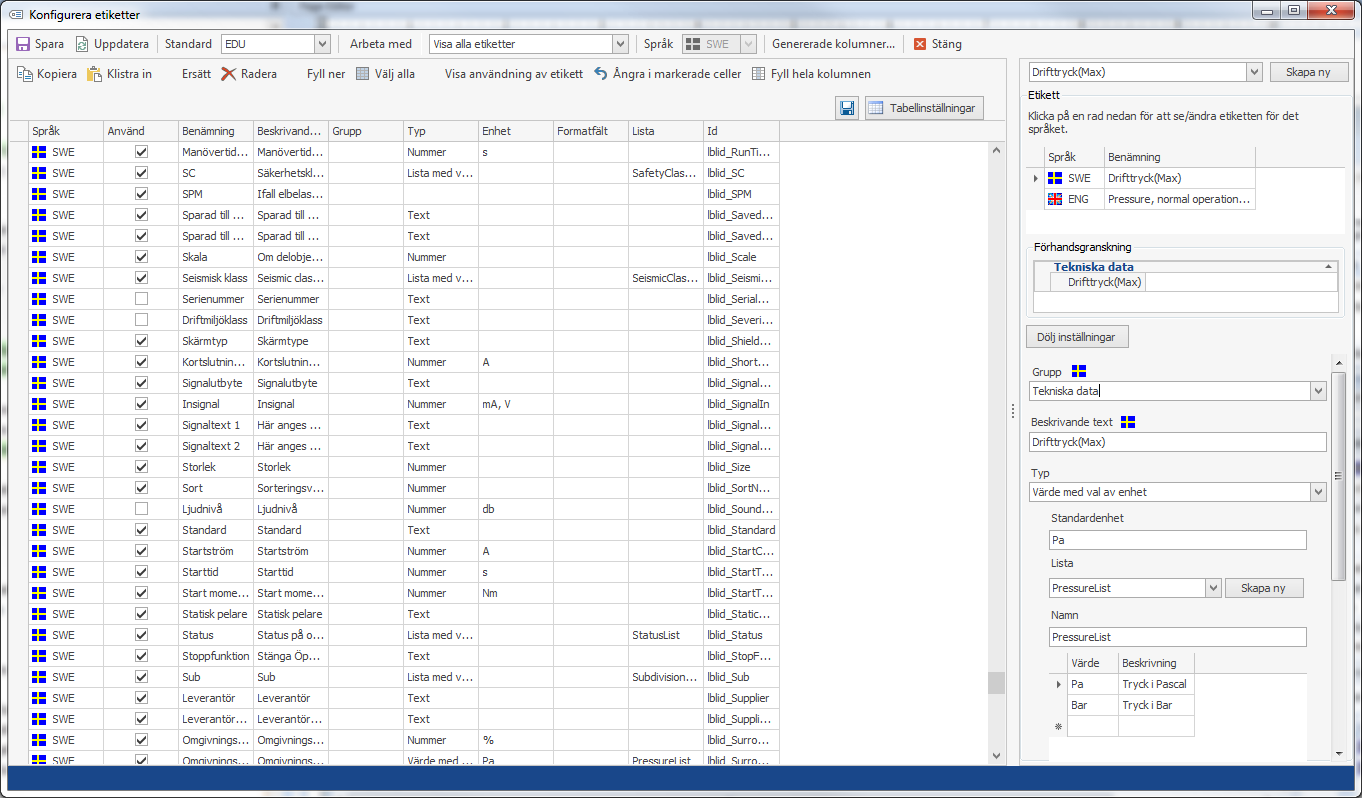The image size is (1362, 798).
Task: Click the blue floppy disk save layout icon
Action: (x=847, y=108)
